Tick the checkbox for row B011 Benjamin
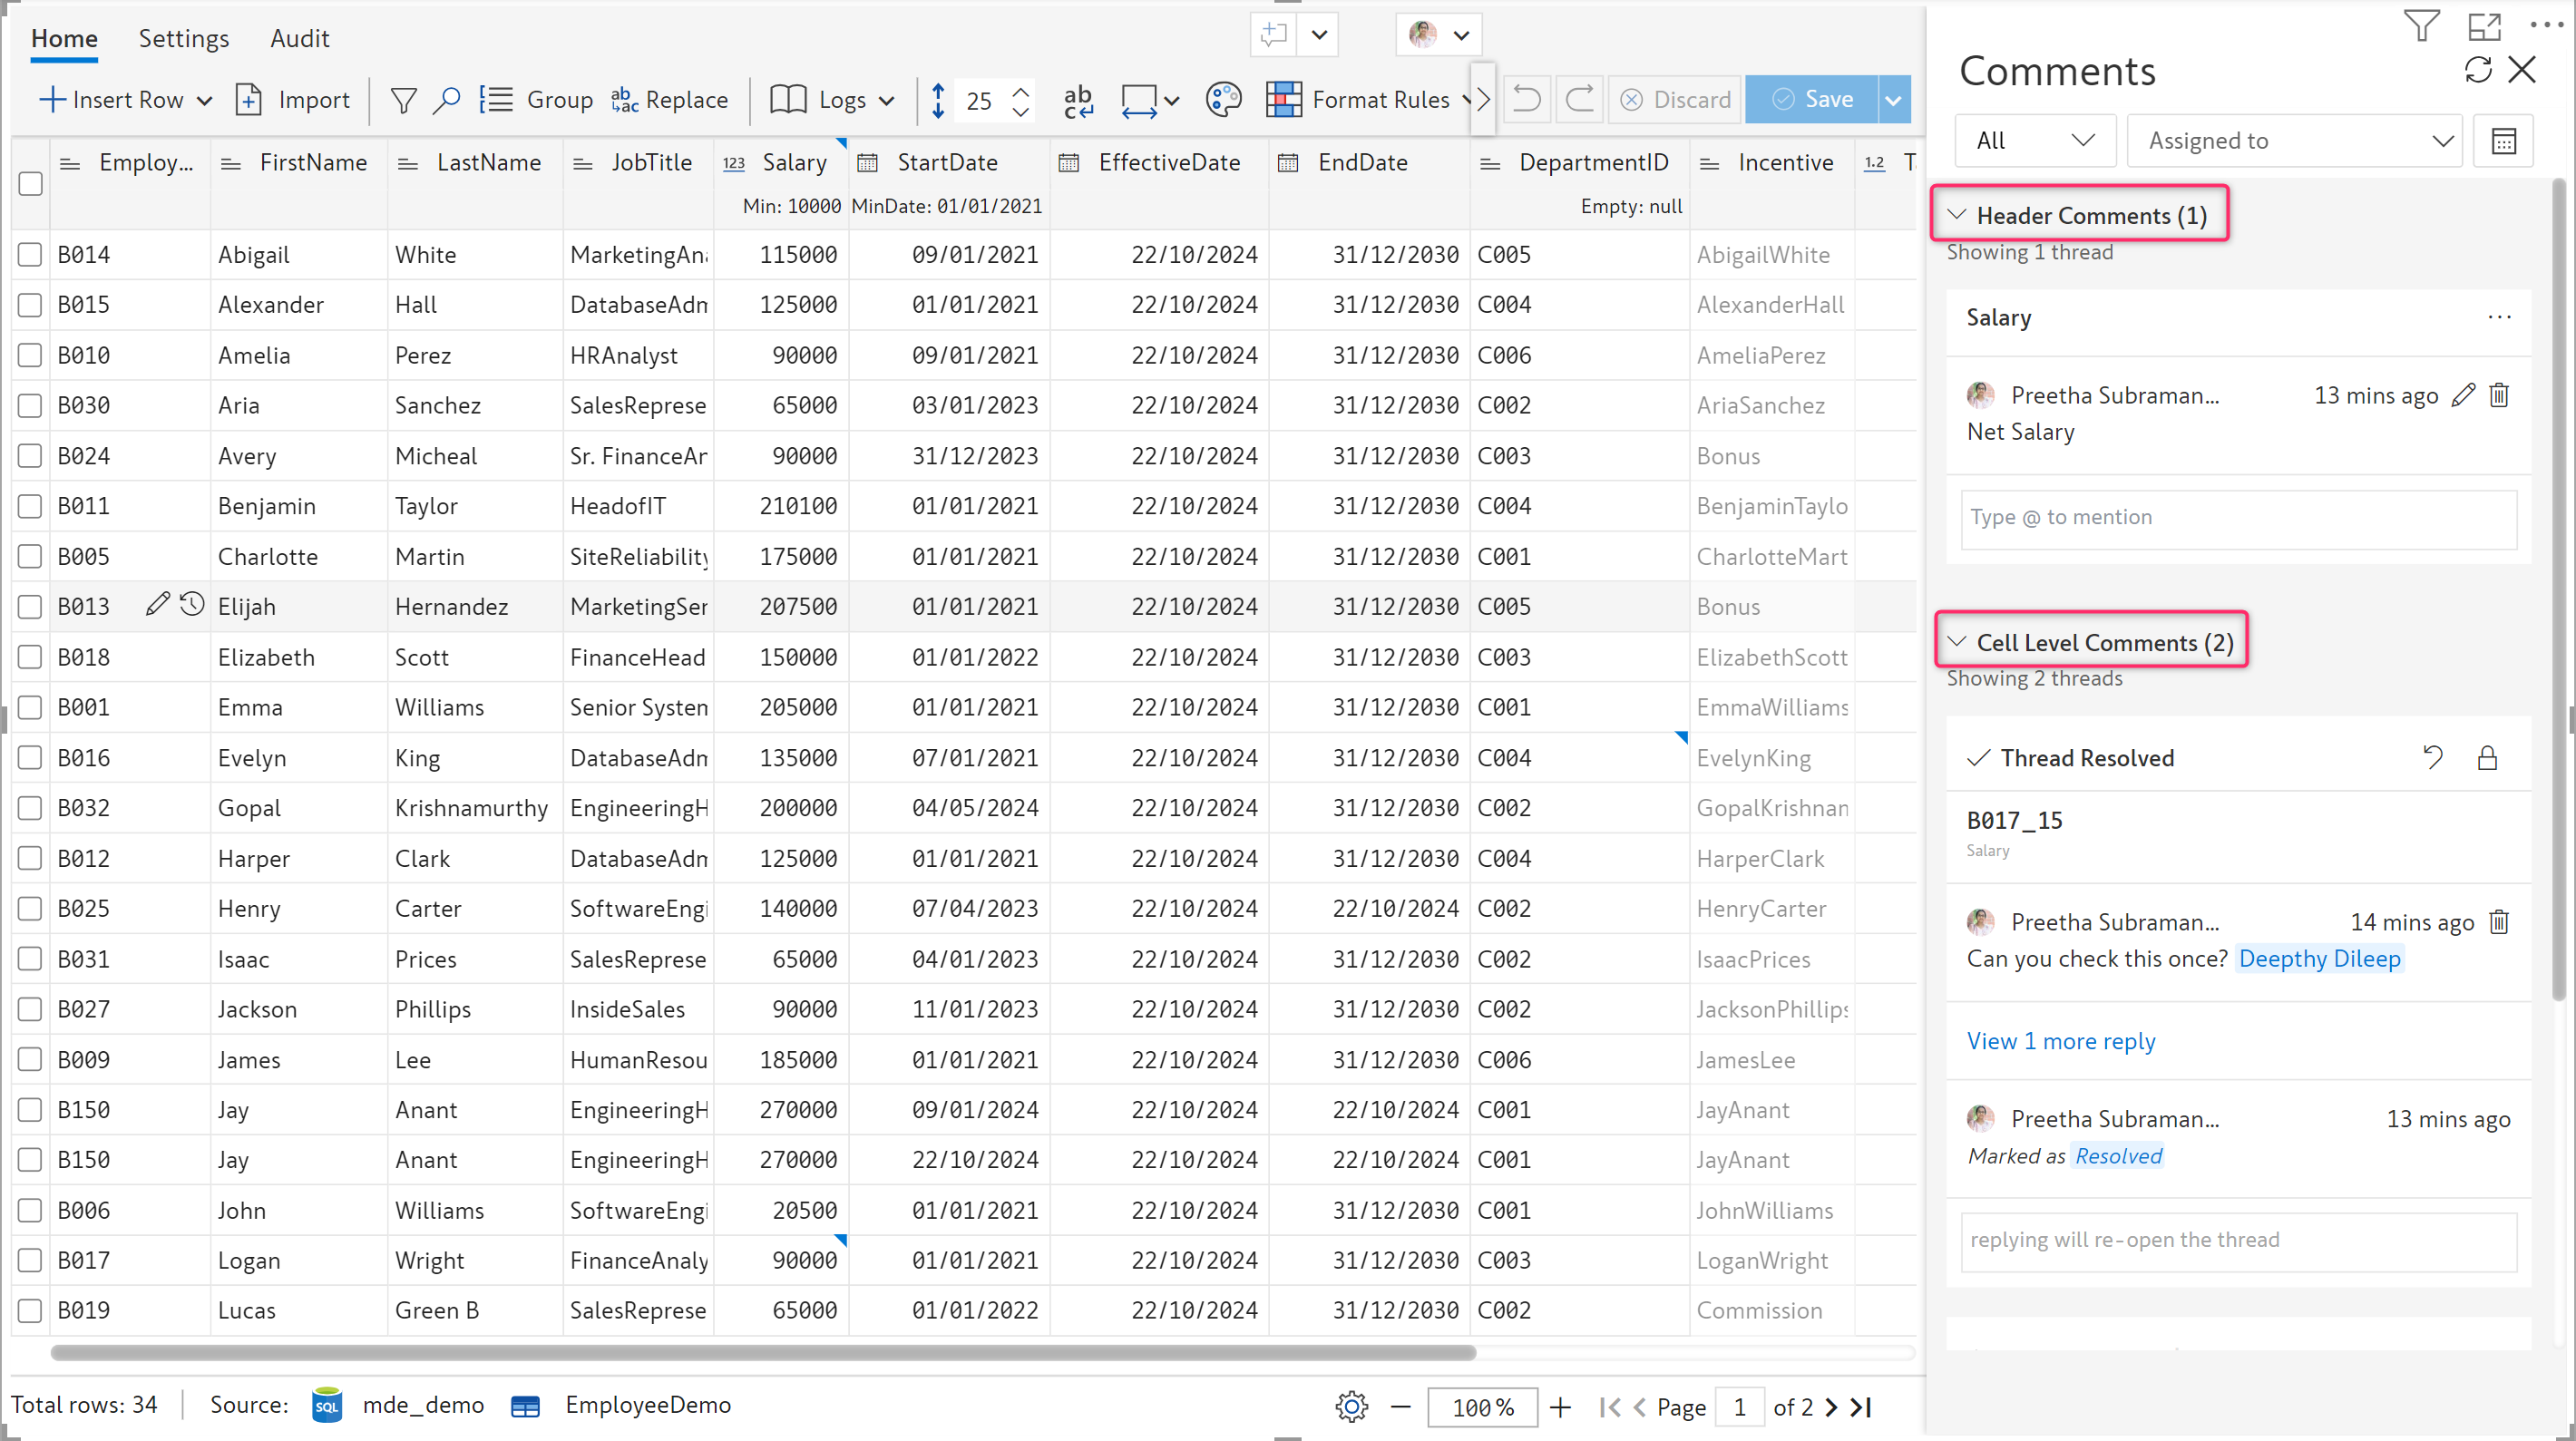The width and height of the screenshot is (2576, 1441). pyautogui.click(x=30, y=506)
